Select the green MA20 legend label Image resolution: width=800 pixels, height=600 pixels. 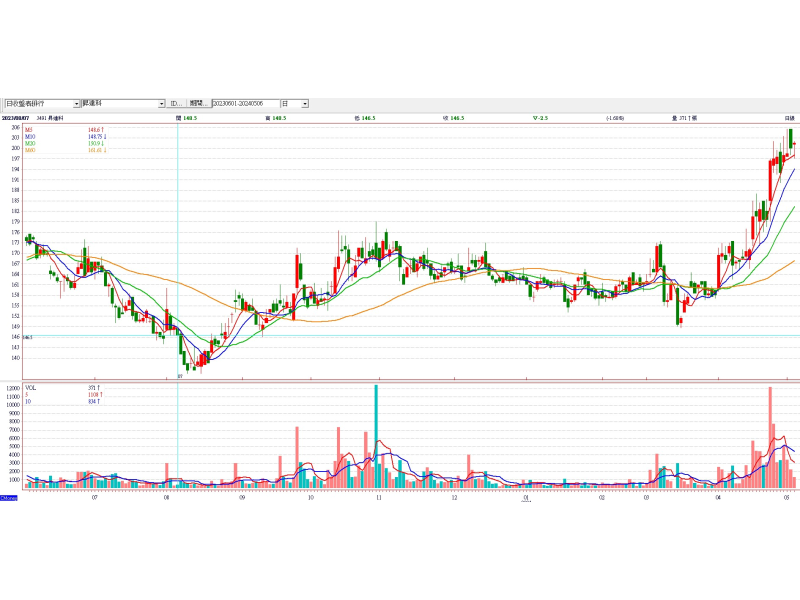point(30,144)
